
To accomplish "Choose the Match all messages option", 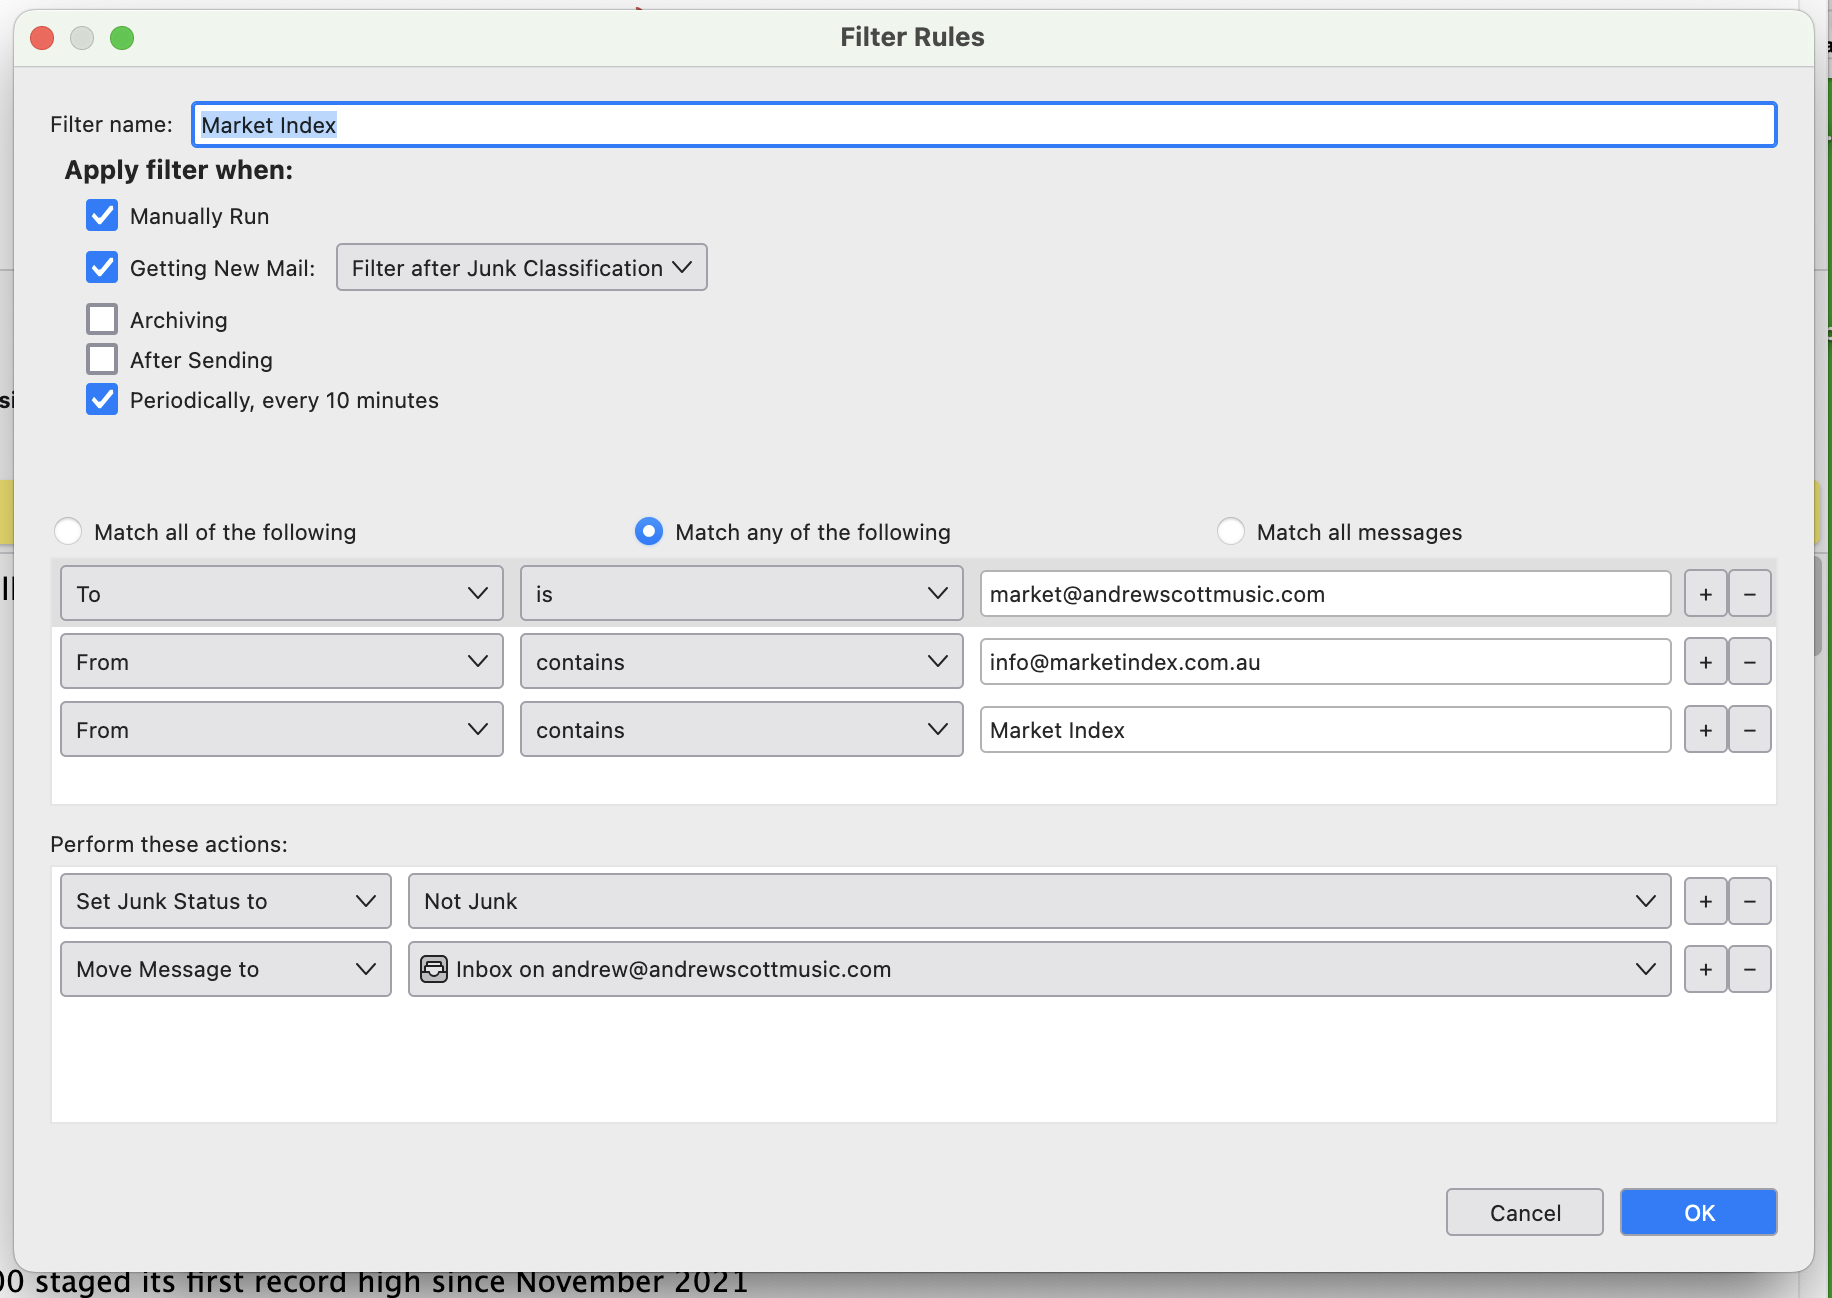I will pos(1231,532).
